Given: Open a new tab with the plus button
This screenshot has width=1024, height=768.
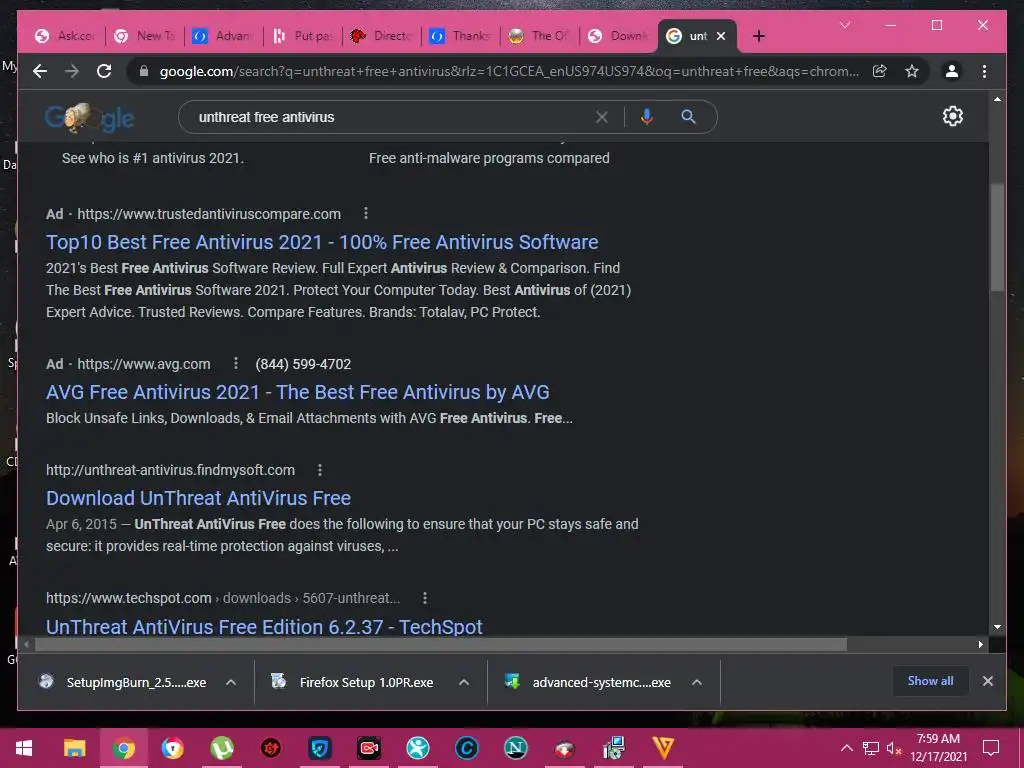Looking at the screenshot, I should tap(758, 36).
